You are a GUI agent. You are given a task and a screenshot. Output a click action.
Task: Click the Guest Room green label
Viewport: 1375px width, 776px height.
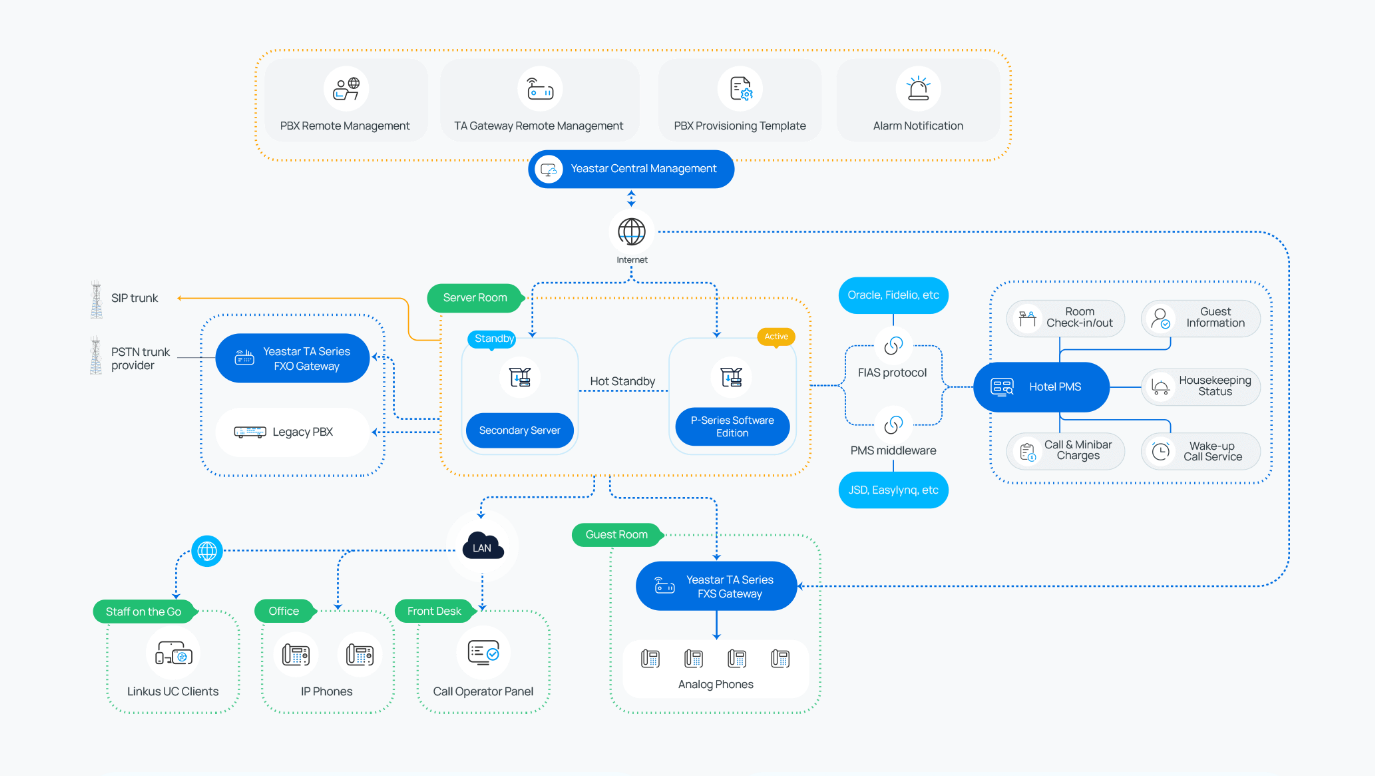(616, 535)
